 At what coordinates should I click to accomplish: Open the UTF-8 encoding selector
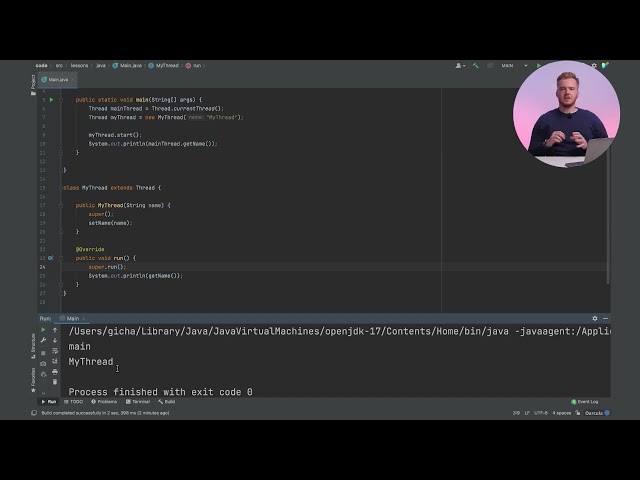[541, 413]
